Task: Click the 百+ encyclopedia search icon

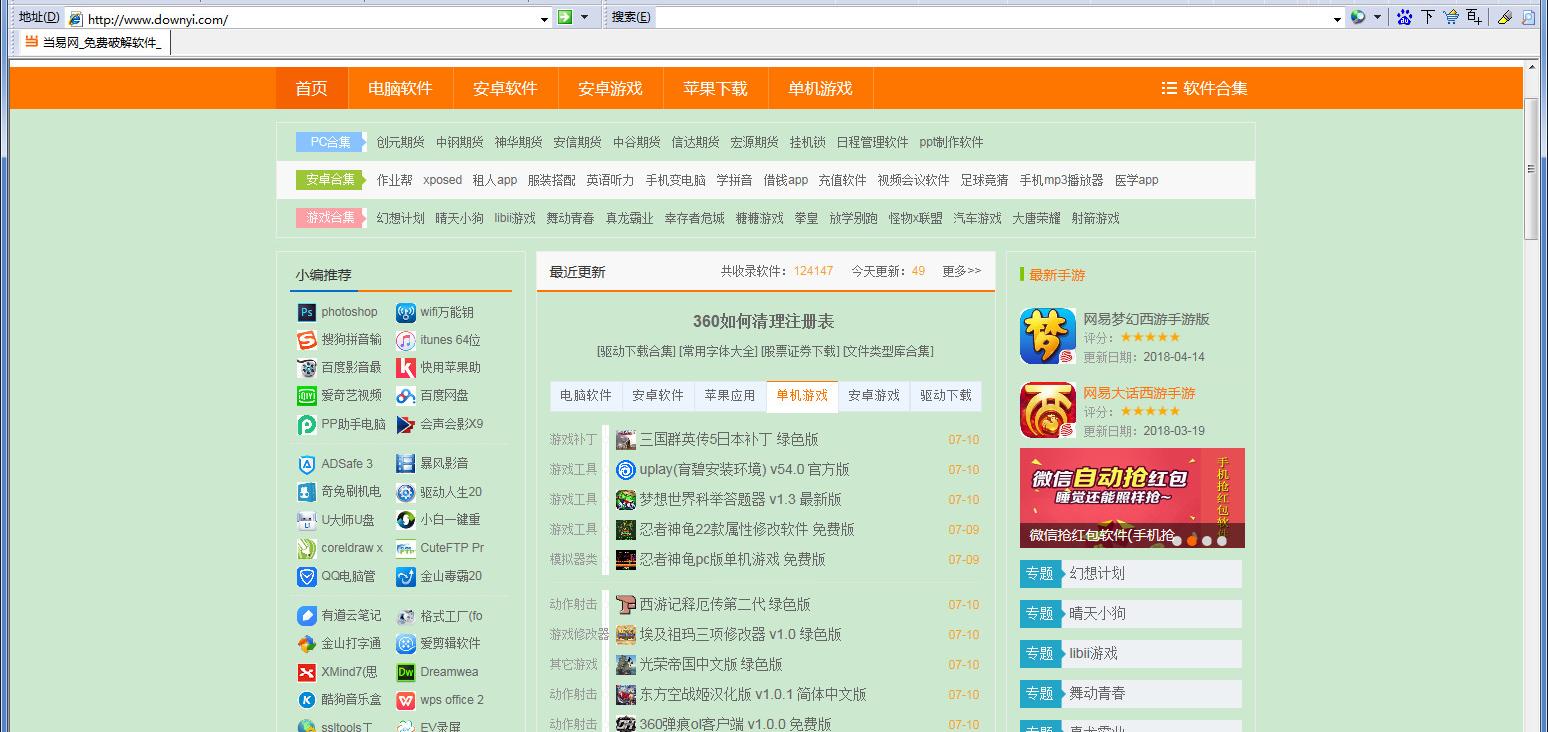Action: pos(1474,17)
